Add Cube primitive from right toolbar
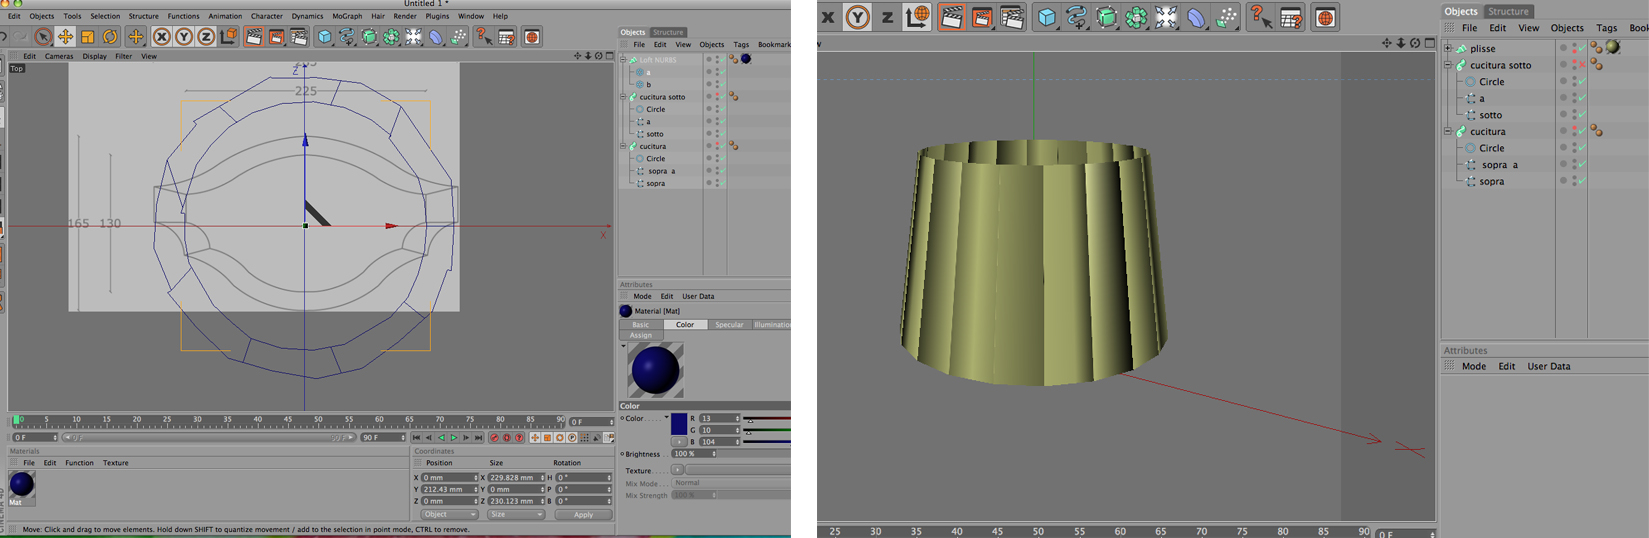This screenshot has width=1649, height=538. [1046, 17]
